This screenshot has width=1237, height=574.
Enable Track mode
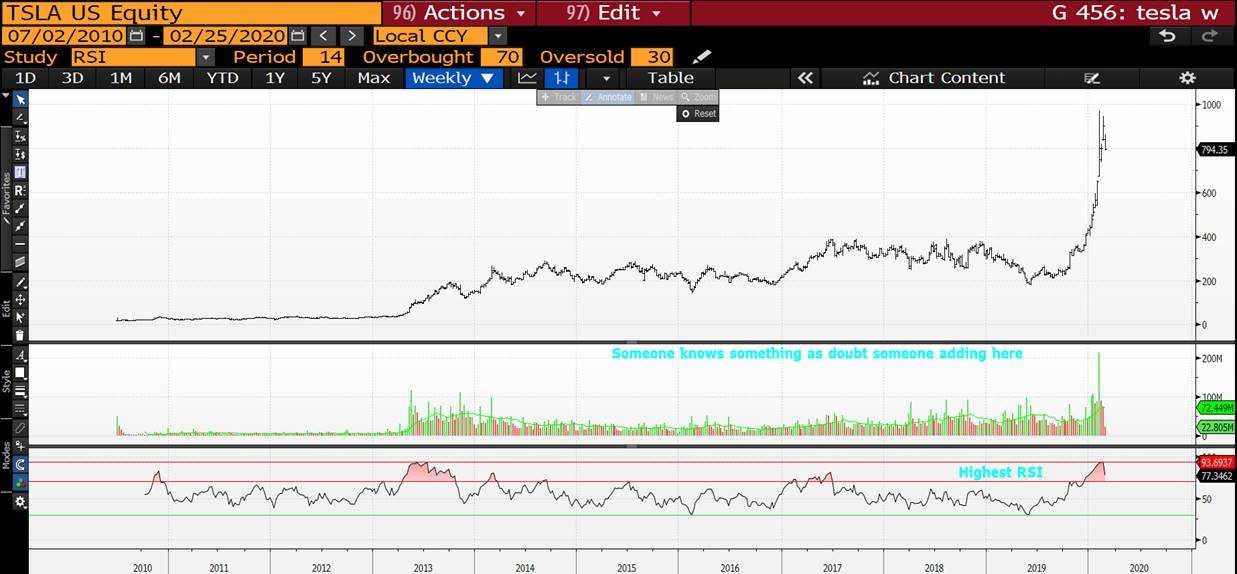559,97
